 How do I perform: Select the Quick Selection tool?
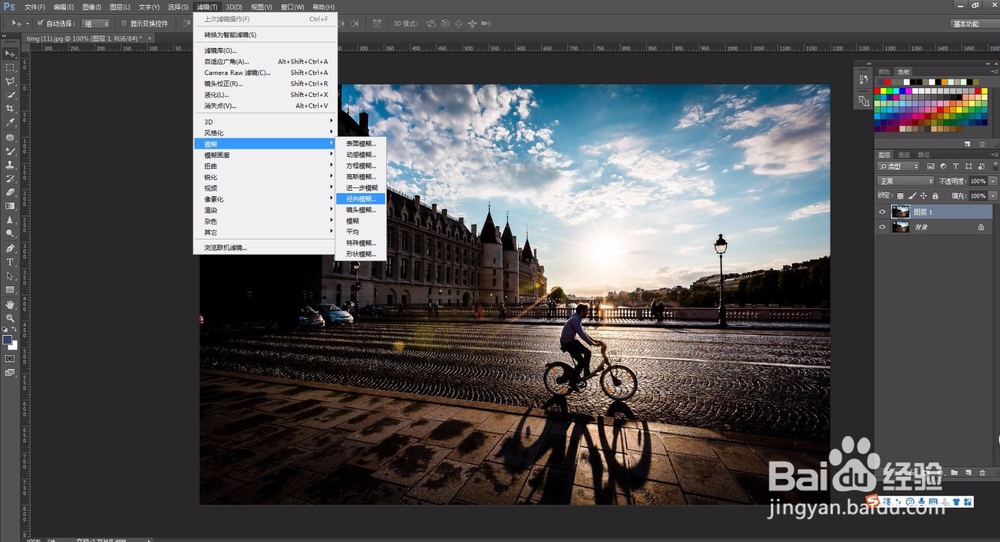coord(10,95)
